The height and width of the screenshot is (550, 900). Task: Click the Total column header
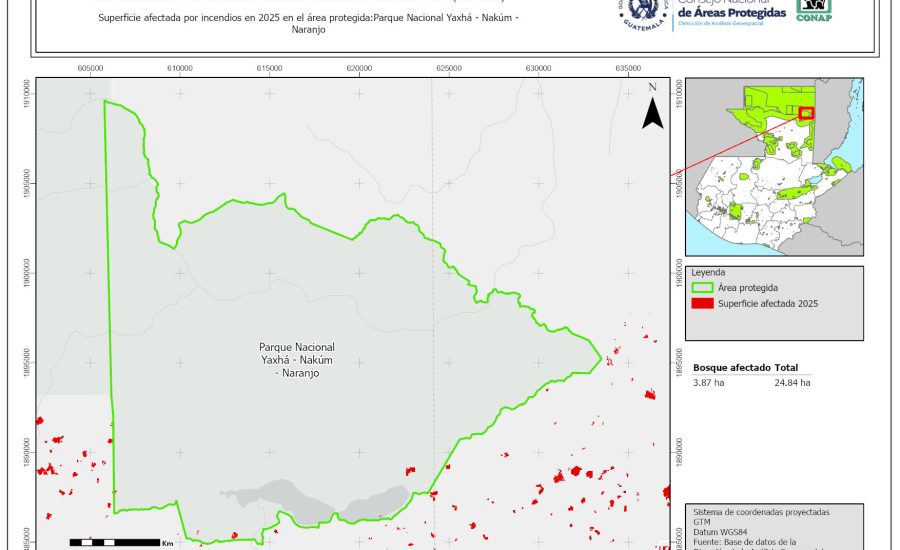[786, 368]
